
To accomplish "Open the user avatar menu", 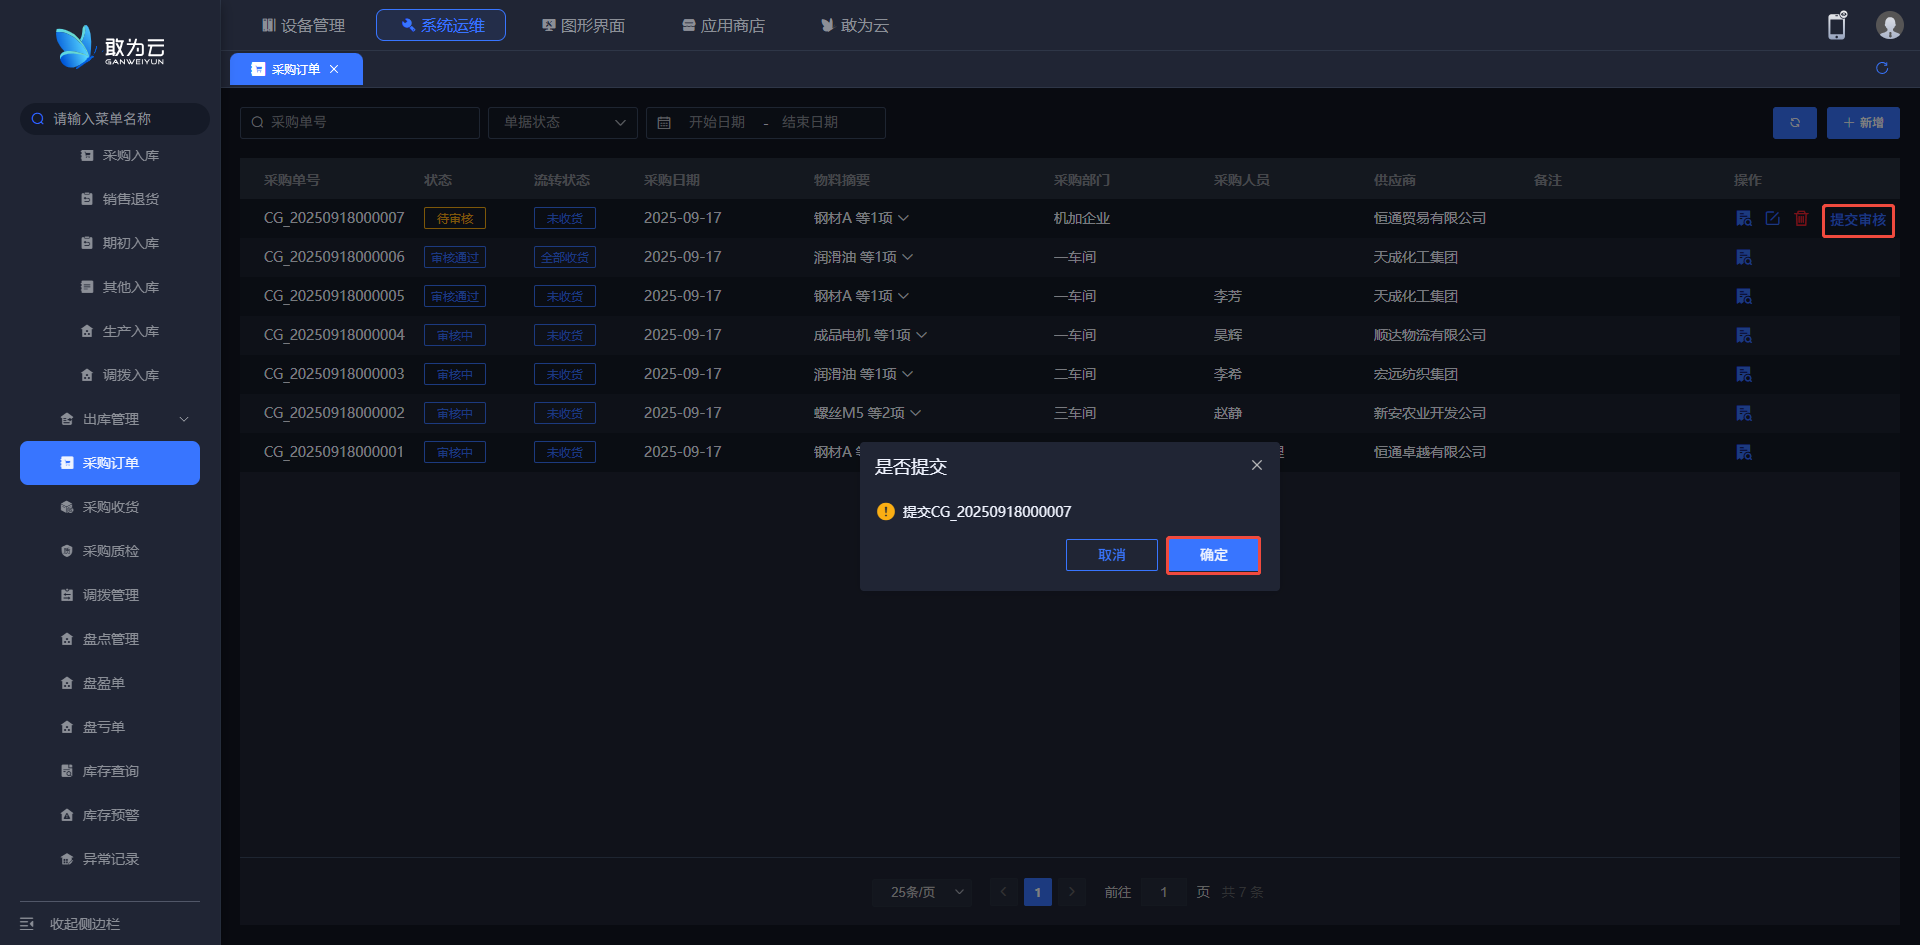I will pos(1888,26).
